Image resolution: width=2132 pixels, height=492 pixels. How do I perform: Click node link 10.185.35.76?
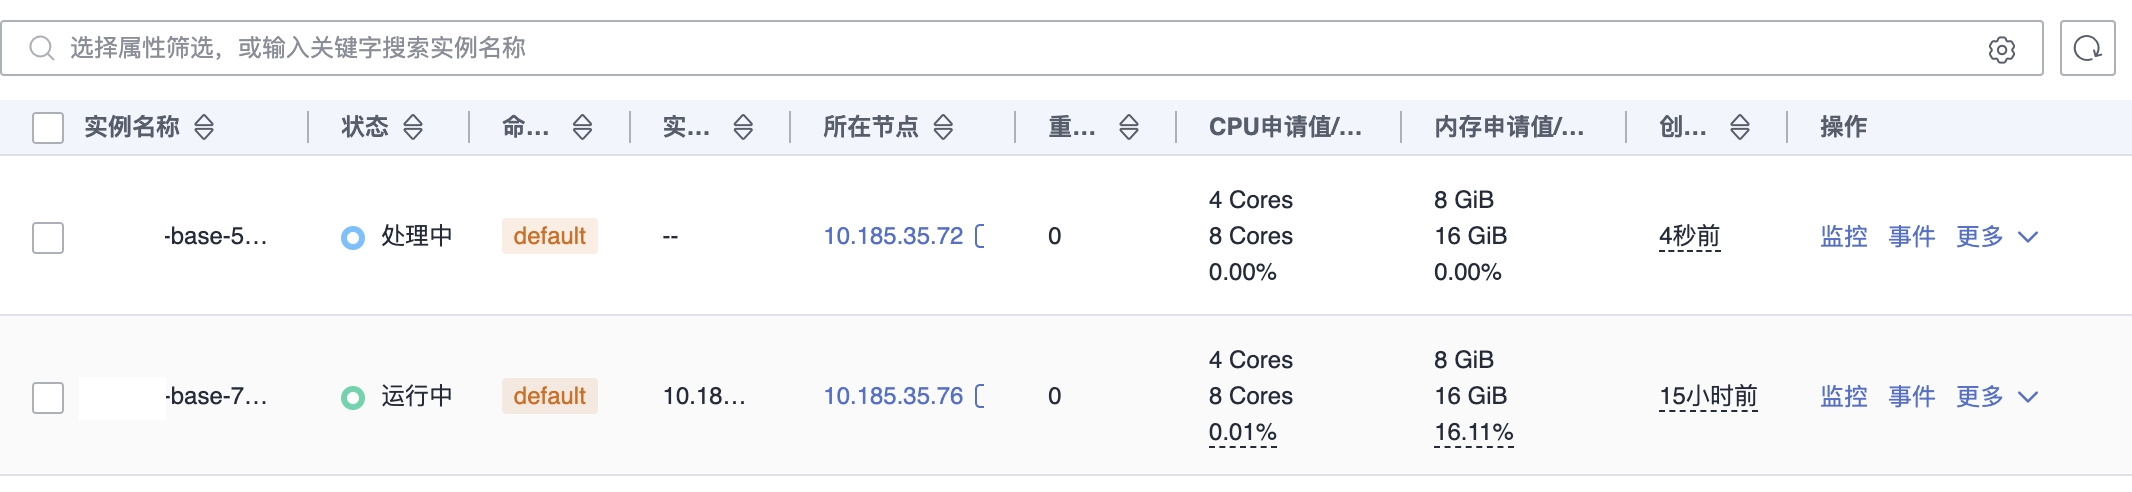(892, 397)
